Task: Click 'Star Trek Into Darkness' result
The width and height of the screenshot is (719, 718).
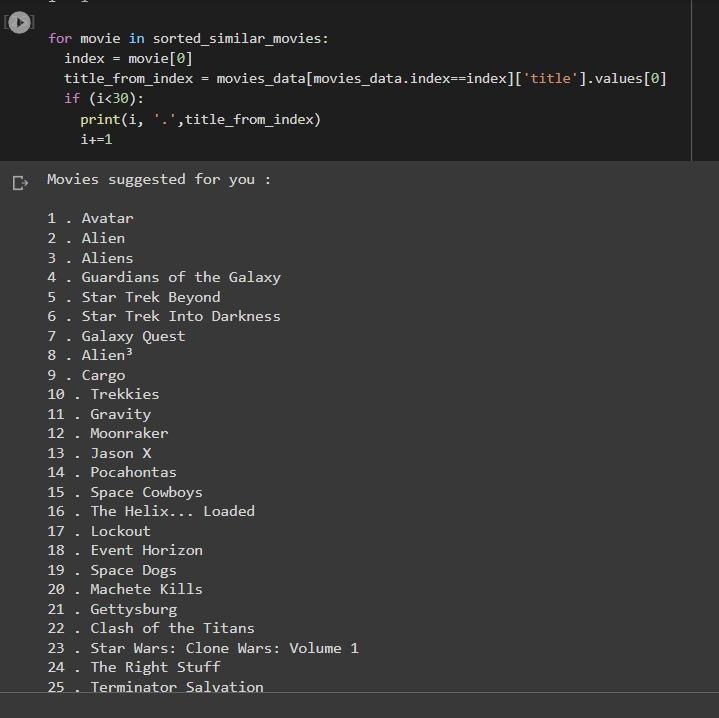Action: pos(180,316)
